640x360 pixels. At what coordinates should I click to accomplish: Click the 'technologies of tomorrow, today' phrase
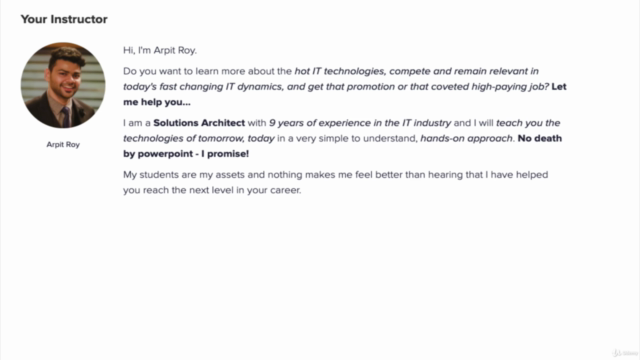point(199,139)
